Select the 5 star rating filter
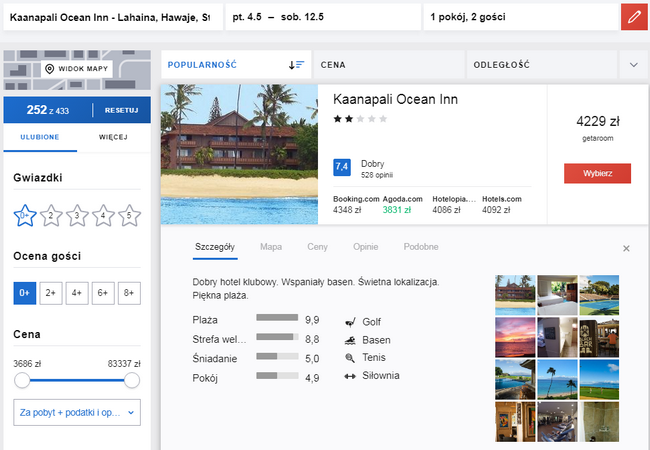The width and height of the screenshot is (650, 450). 128,214
